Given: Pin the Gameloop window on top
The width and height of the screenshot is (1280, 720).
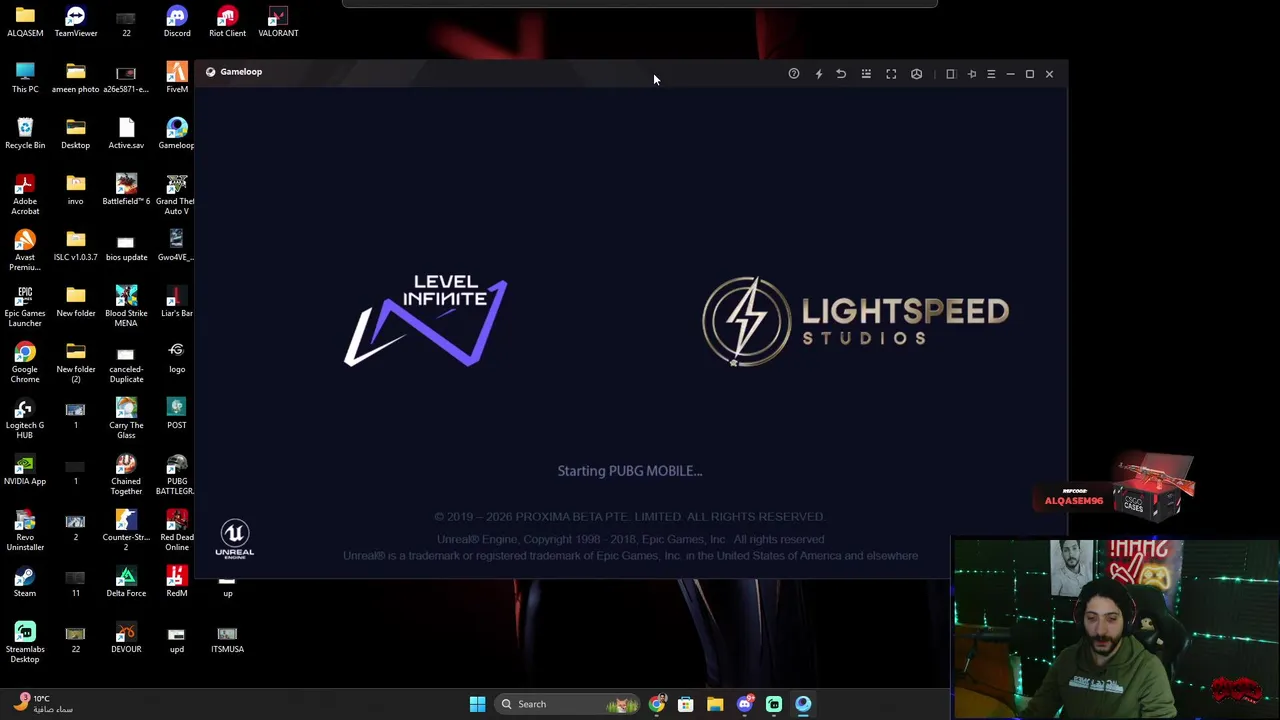Looking at the screenshot, I should (x=971, y=74).
